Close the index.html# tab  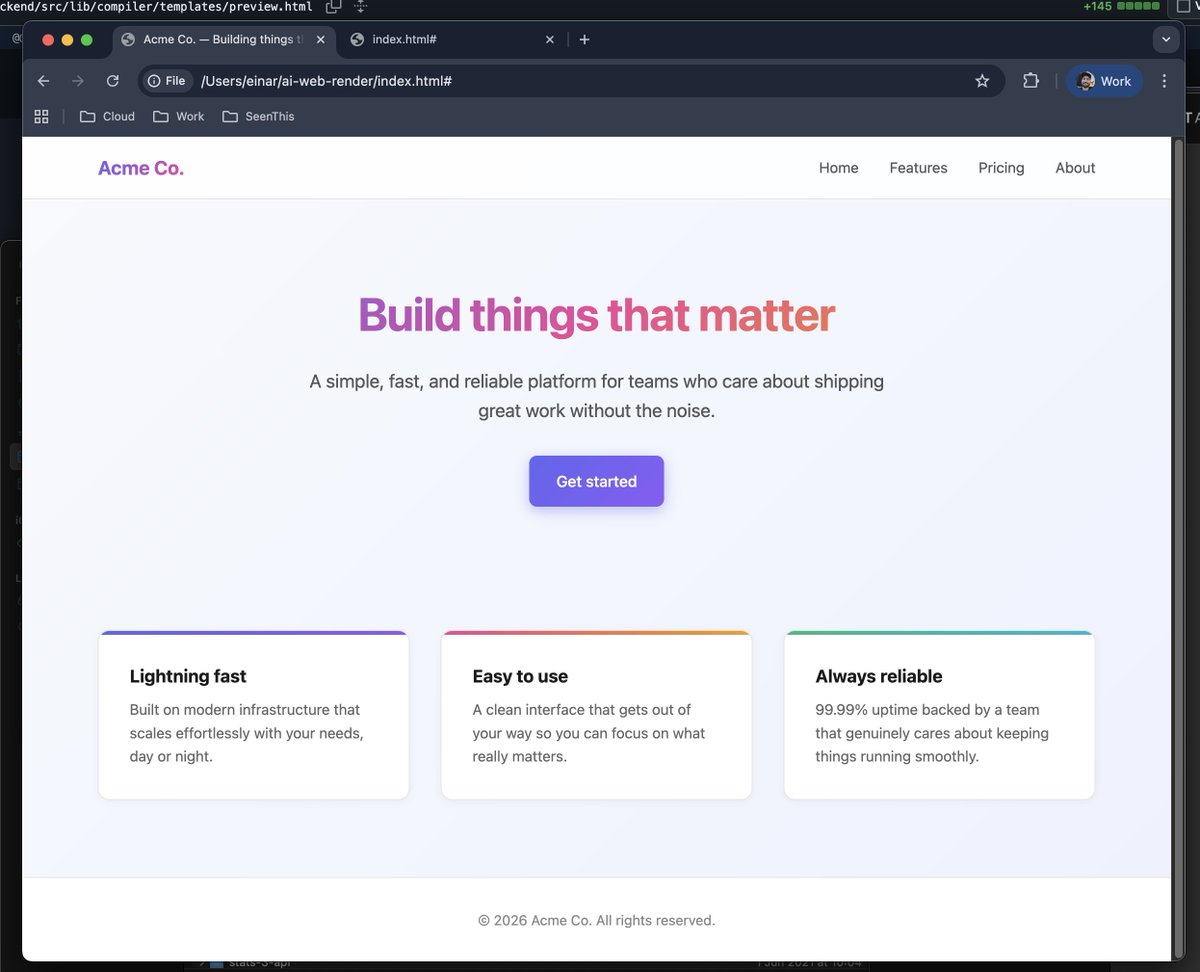pos(549,40)
